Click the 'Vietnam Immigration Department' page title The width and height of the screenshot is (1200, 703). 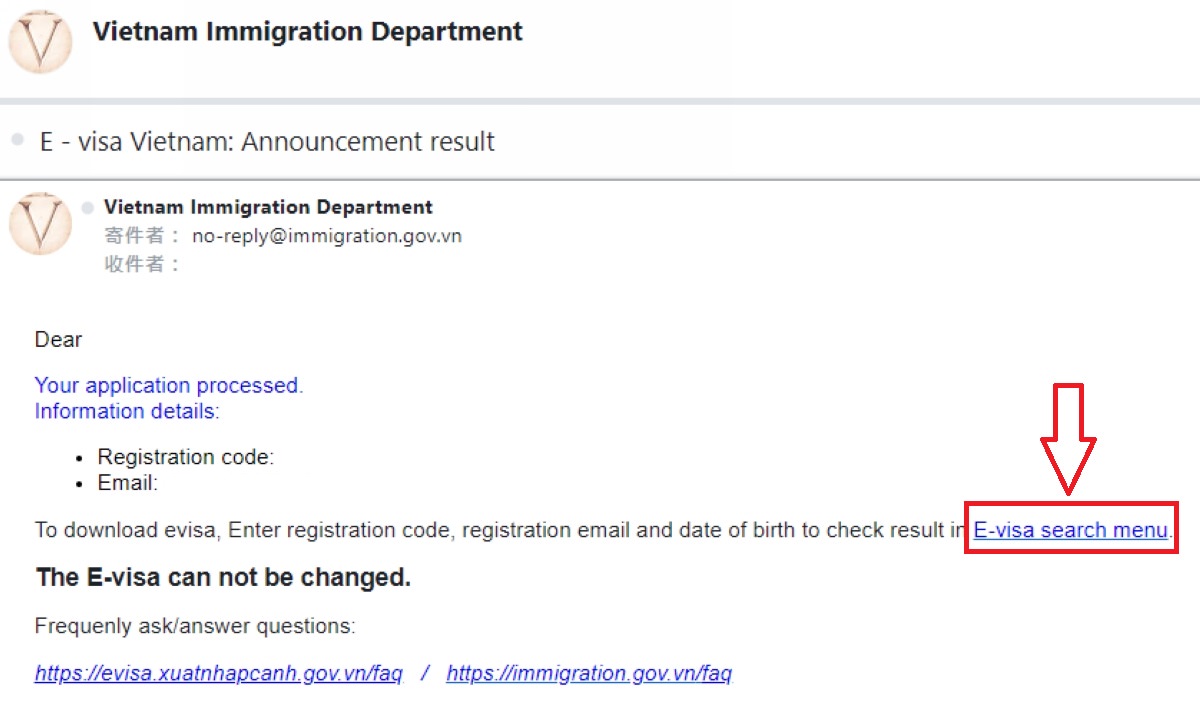coord(308,31)
